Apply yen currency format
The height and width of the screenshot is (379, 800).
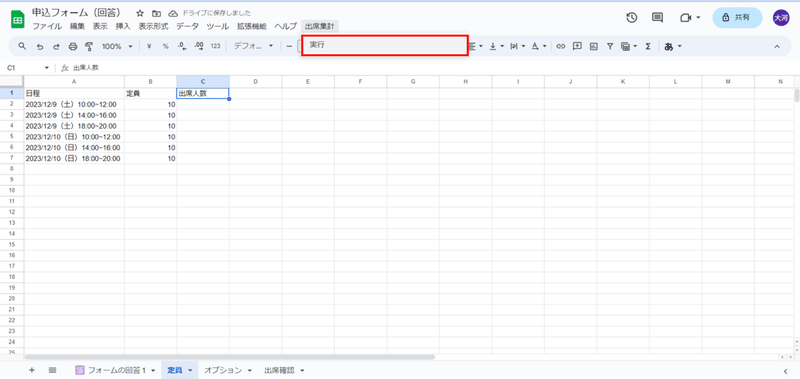point(149,46)
